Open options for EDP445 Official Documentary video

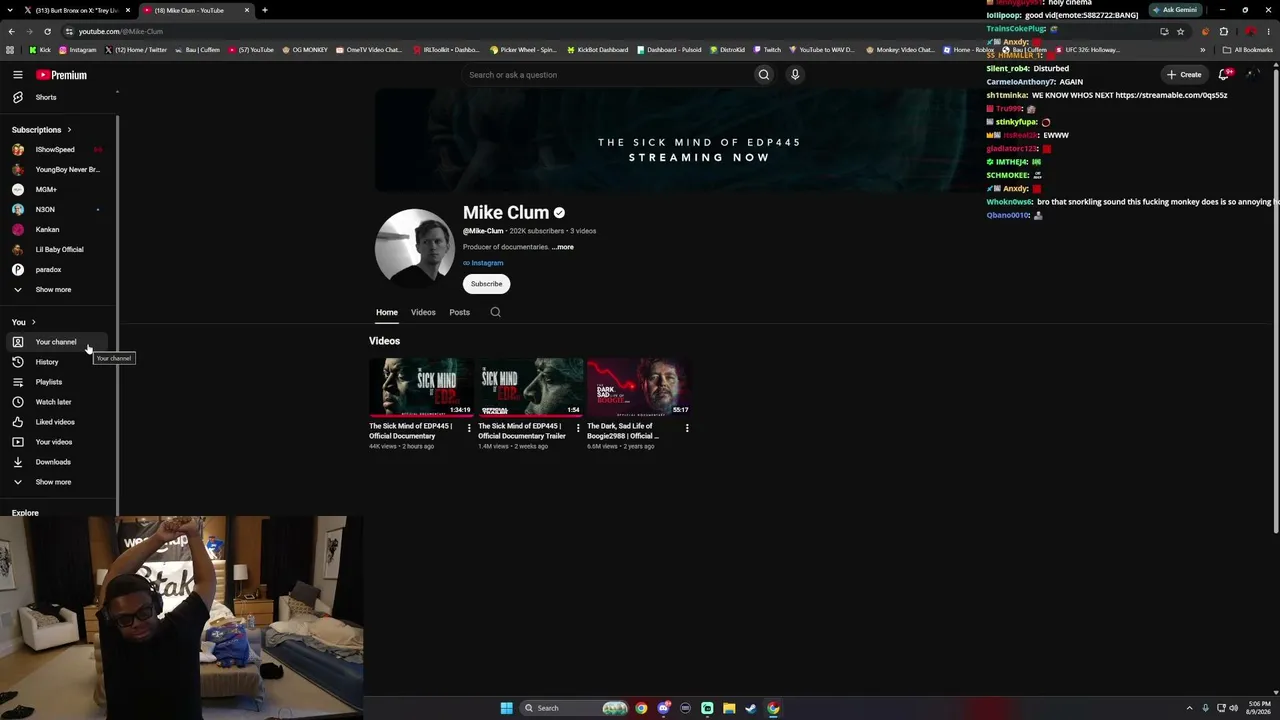pyautogui.click(x=469, y=428)
